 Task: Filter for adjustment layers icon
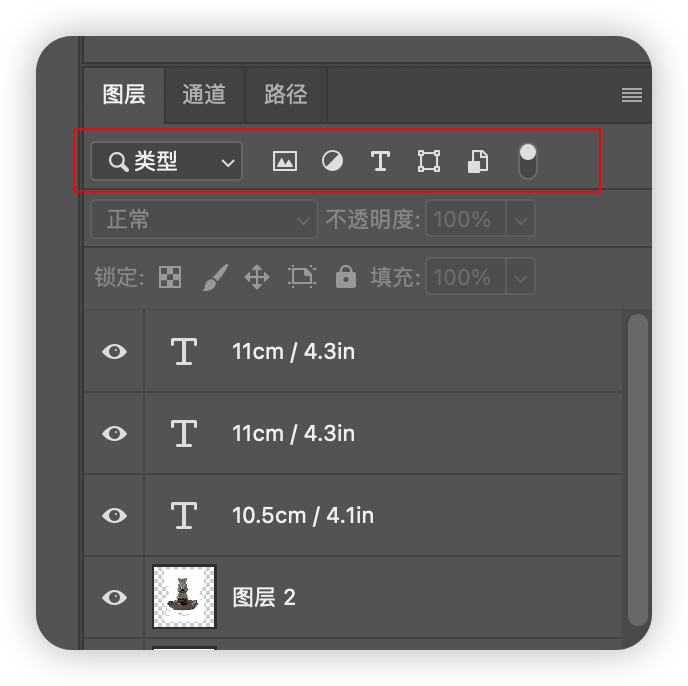click(333, 161)
